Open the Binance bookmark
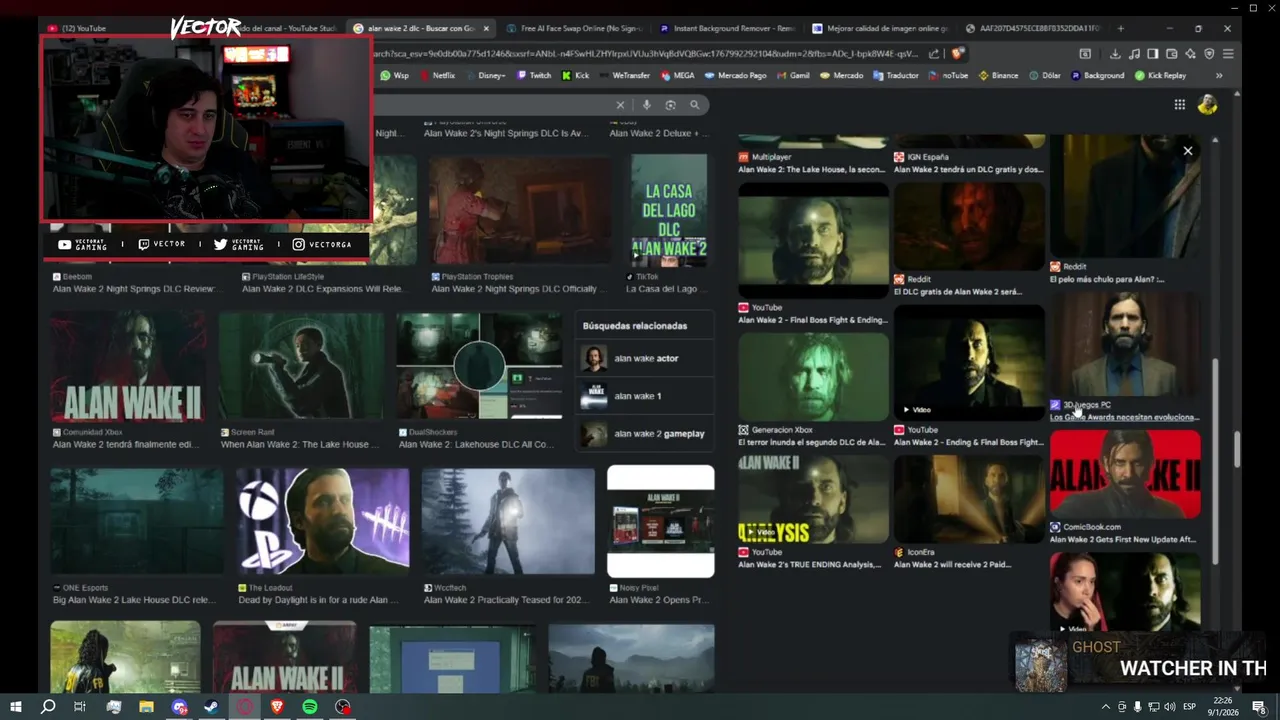The width and height of the screenshot is (1280, 720). click(998, 75)
